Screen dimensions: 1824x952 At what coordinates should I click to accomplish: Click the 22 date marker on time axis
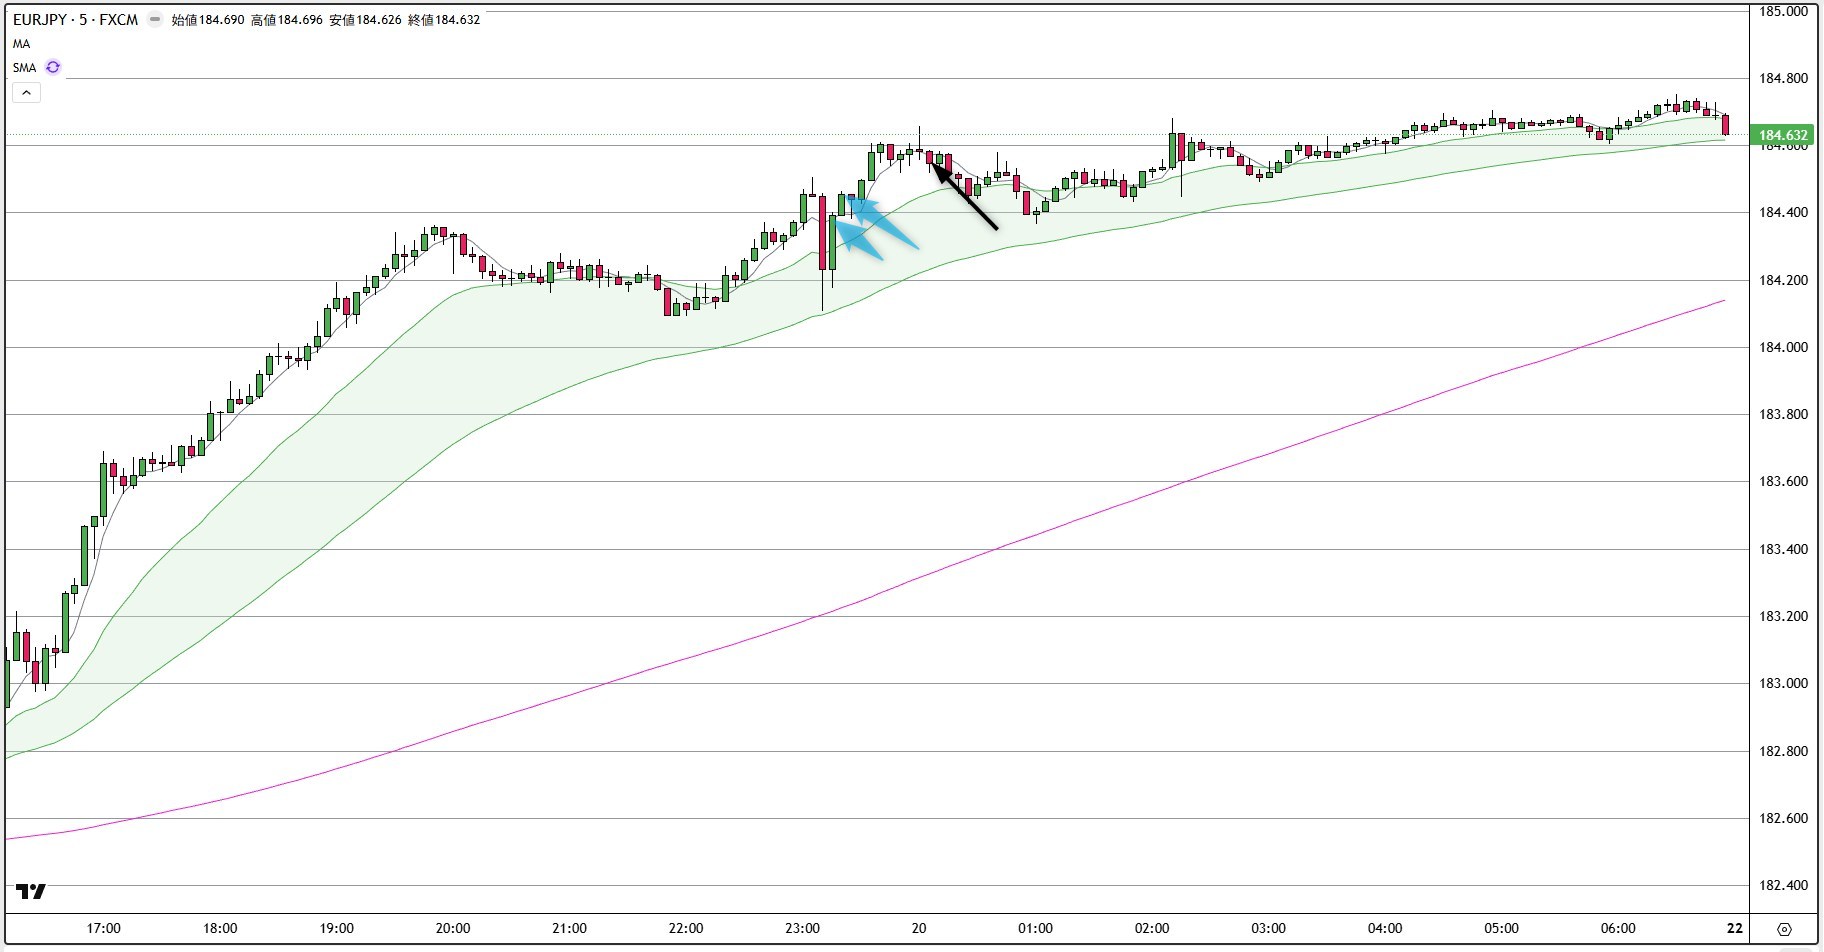[x=1733, y=928]
